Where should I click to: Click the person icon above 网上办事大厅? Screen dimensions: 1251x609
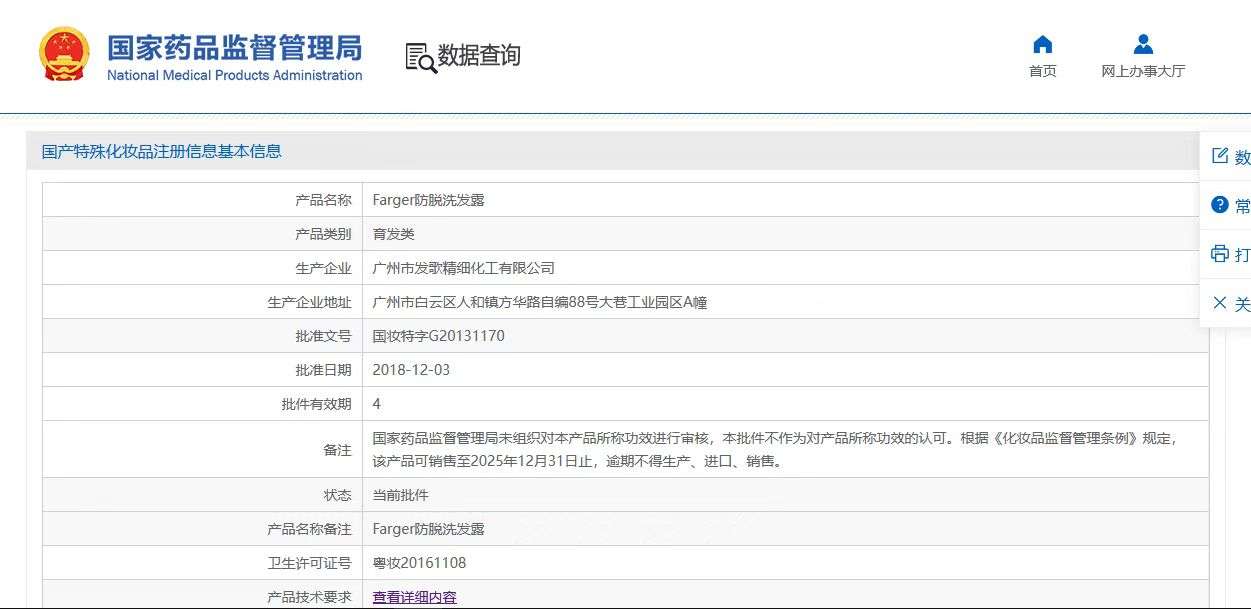pos(1142,42)
